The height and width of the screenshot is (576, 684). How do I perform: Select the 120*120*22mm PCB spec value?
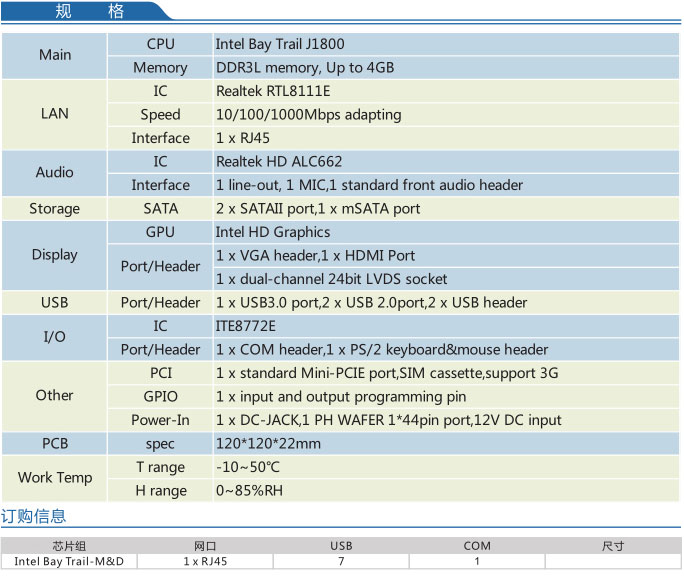click(x=268, y=444)
